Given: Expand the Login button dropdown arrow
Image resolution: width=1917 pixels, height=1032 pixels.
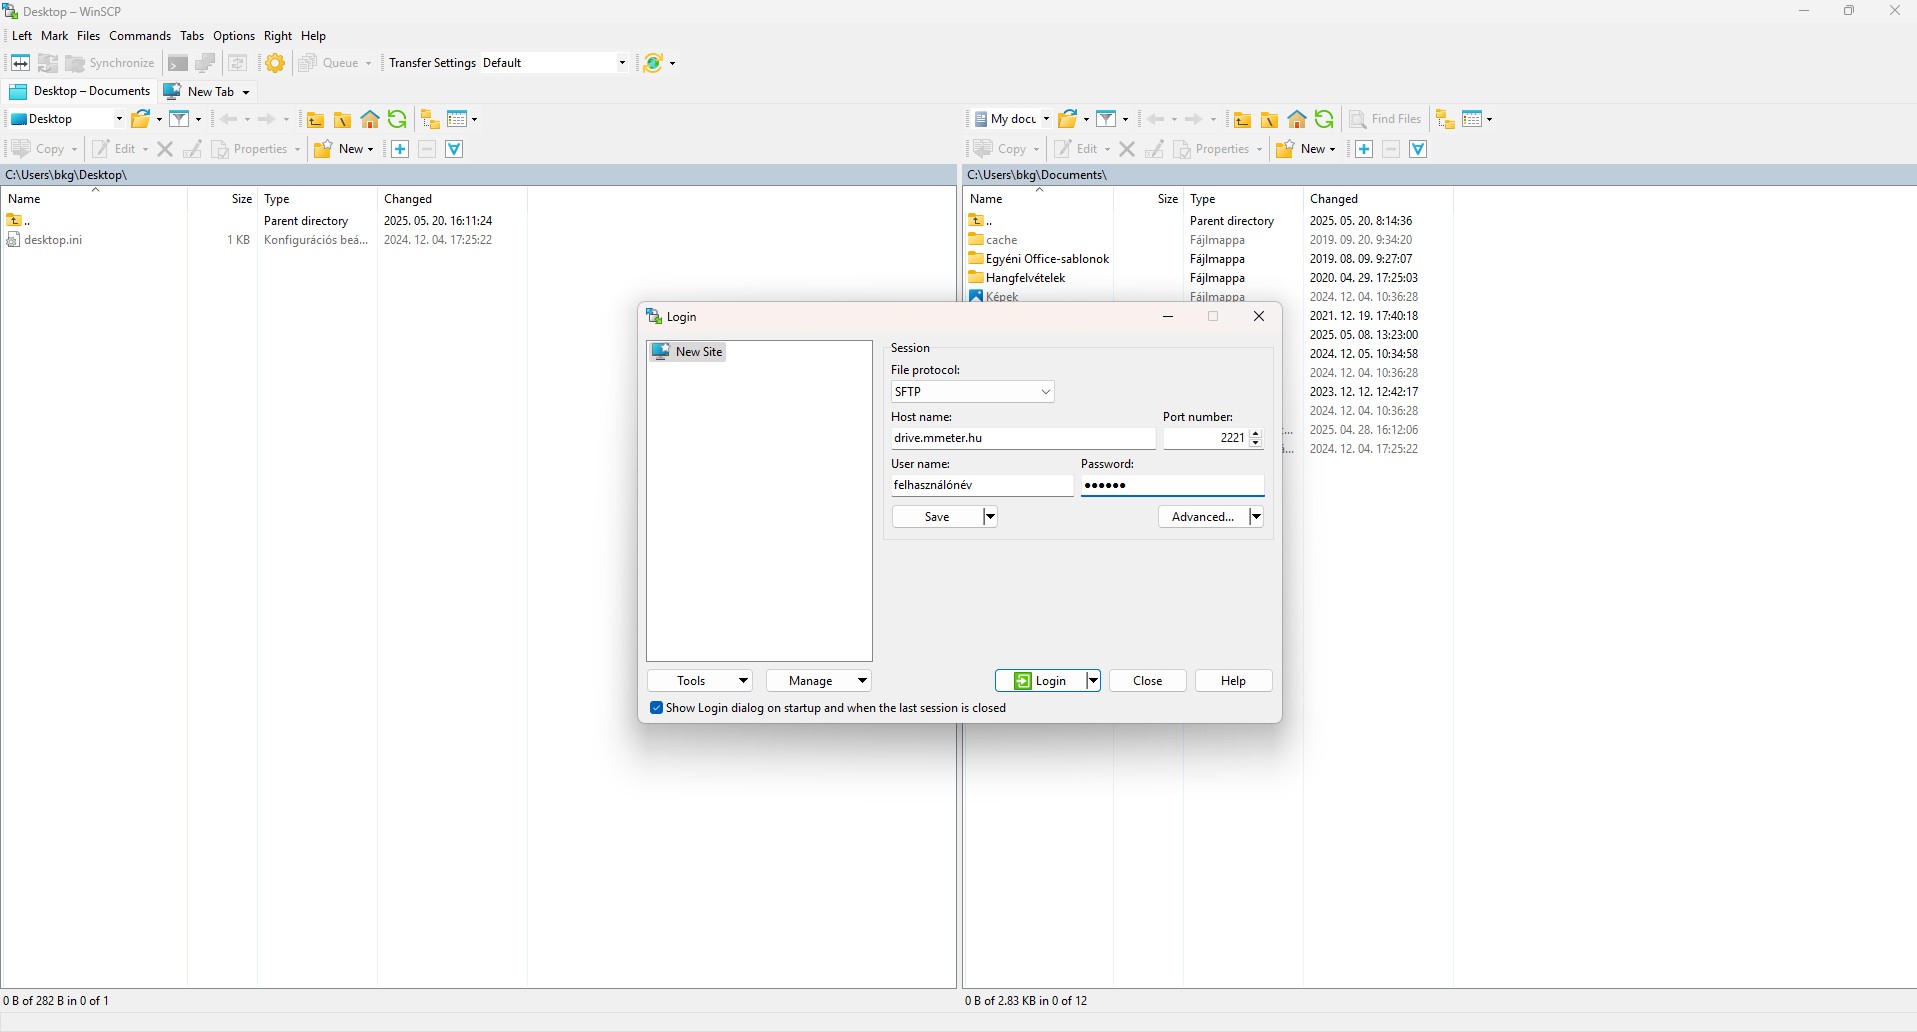Looking at the screenshot, I should (x=1093, y=681).
